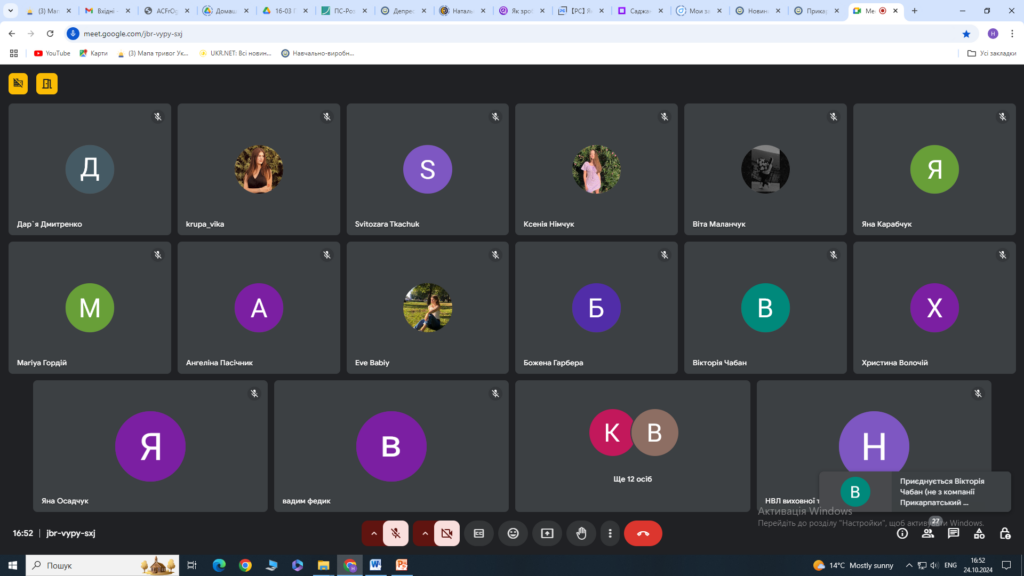Show the participants list icon
Viewport: 1024px width, 576px height.
coord(927,534)
